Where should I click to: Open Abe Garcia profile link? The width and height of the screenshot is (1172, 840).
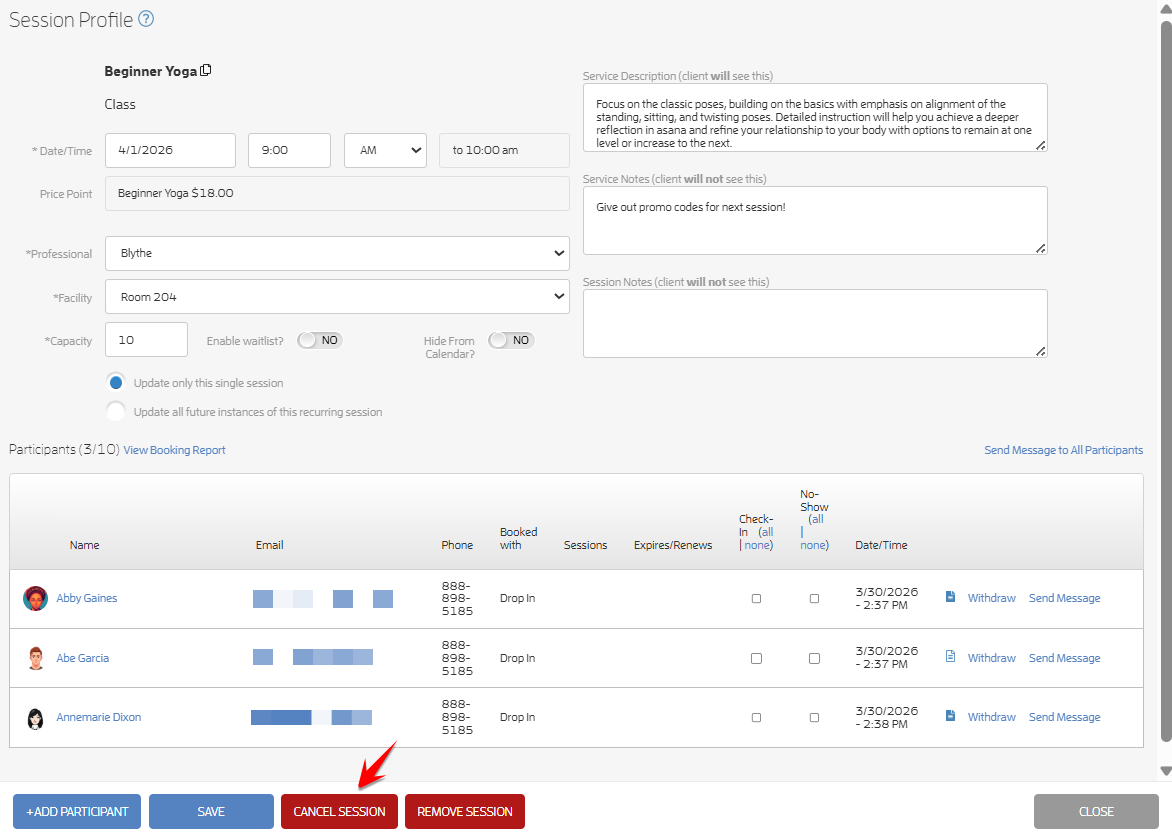coord(82,658)
